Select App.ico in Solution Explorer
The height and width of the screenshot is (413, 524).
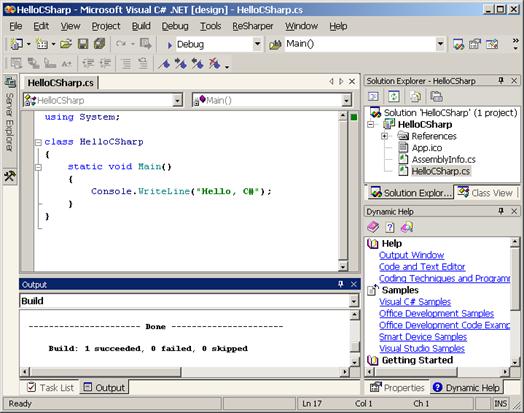click(x=427, y=148)
